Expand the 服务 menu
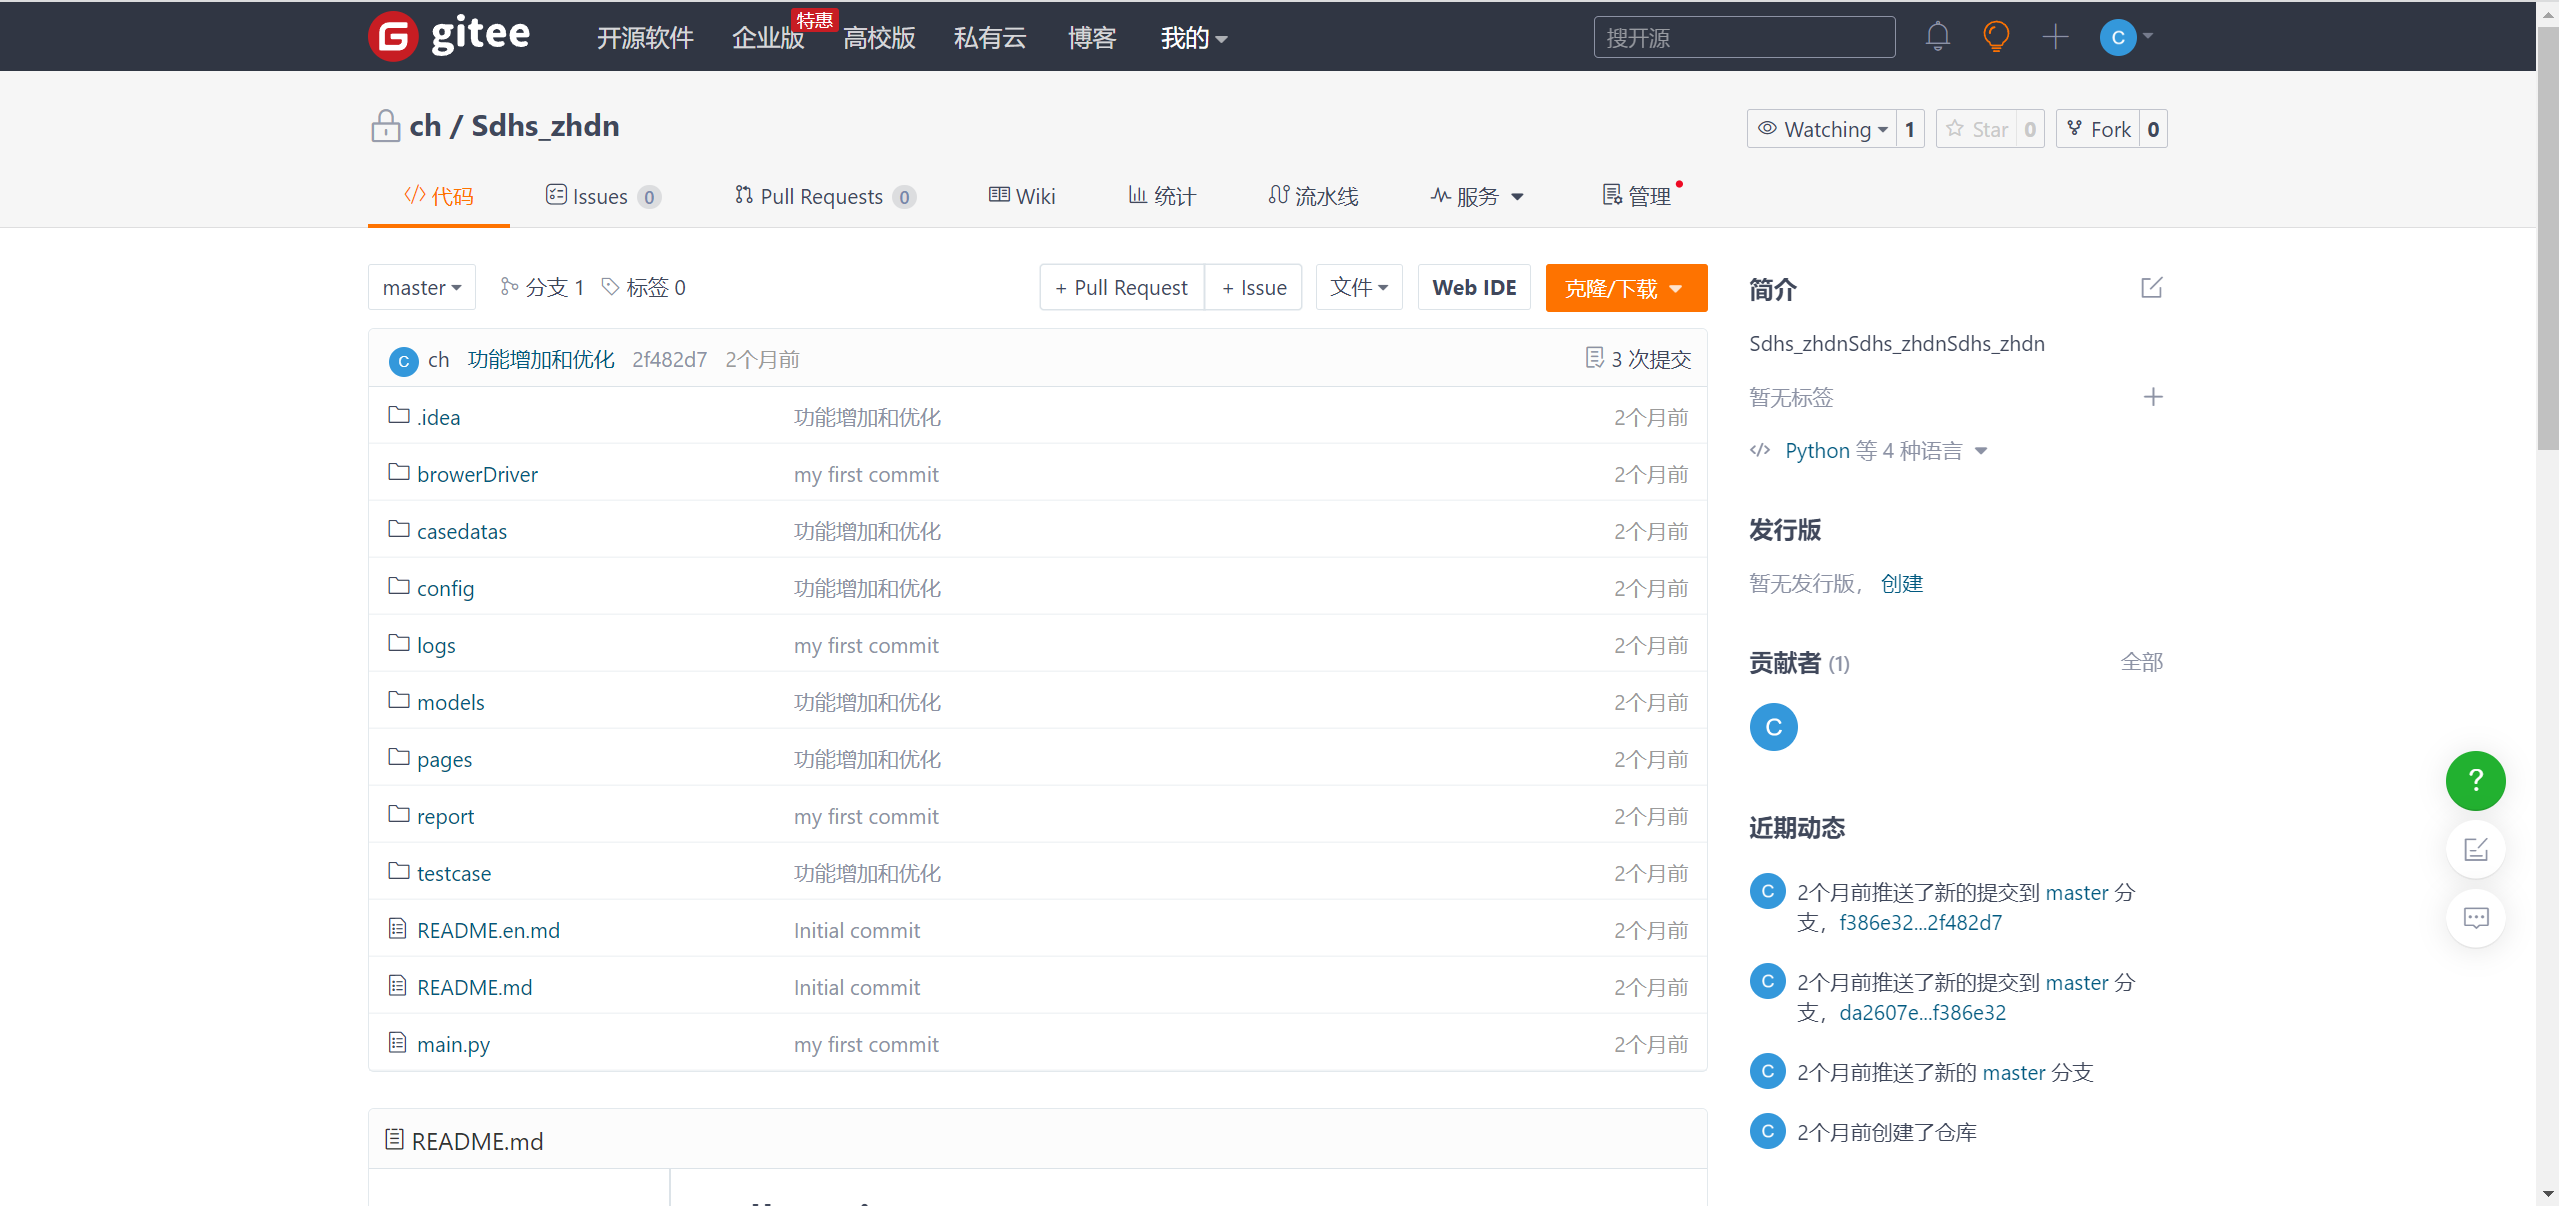Image resolution: width=2559 pixels, height=1206 pixels. click(1476, 196)
